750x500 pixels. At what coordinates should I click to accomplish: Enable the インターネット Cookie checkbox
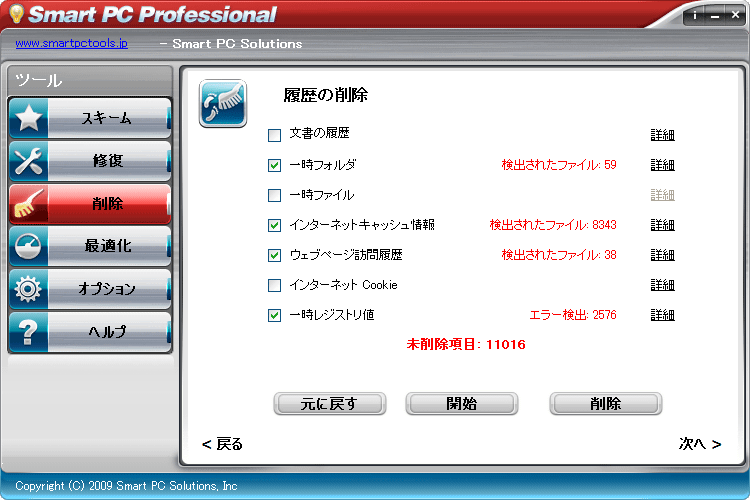tap(274, 285)
